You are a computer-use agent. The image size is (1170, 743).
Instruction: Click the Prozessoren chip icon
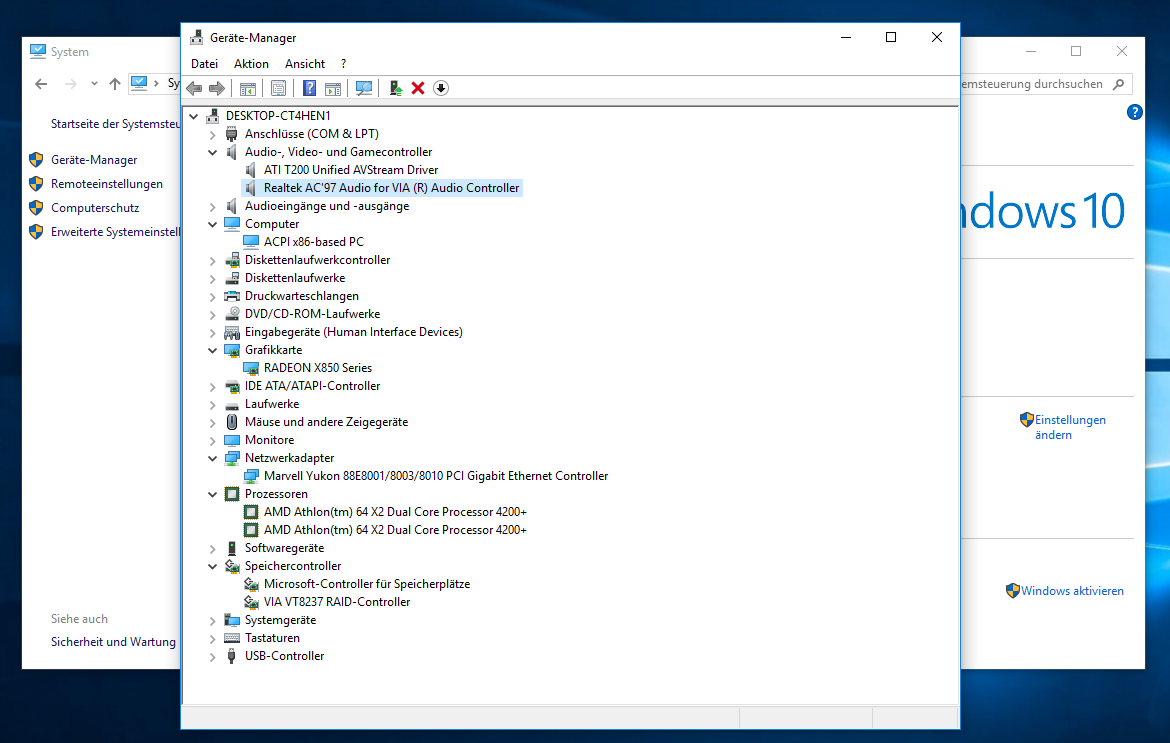tap(232, 494)
